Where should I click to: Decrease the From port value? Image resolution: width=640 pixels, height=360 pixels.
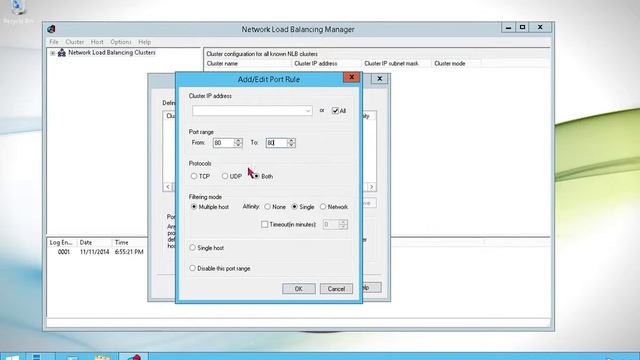click(238, 145)
